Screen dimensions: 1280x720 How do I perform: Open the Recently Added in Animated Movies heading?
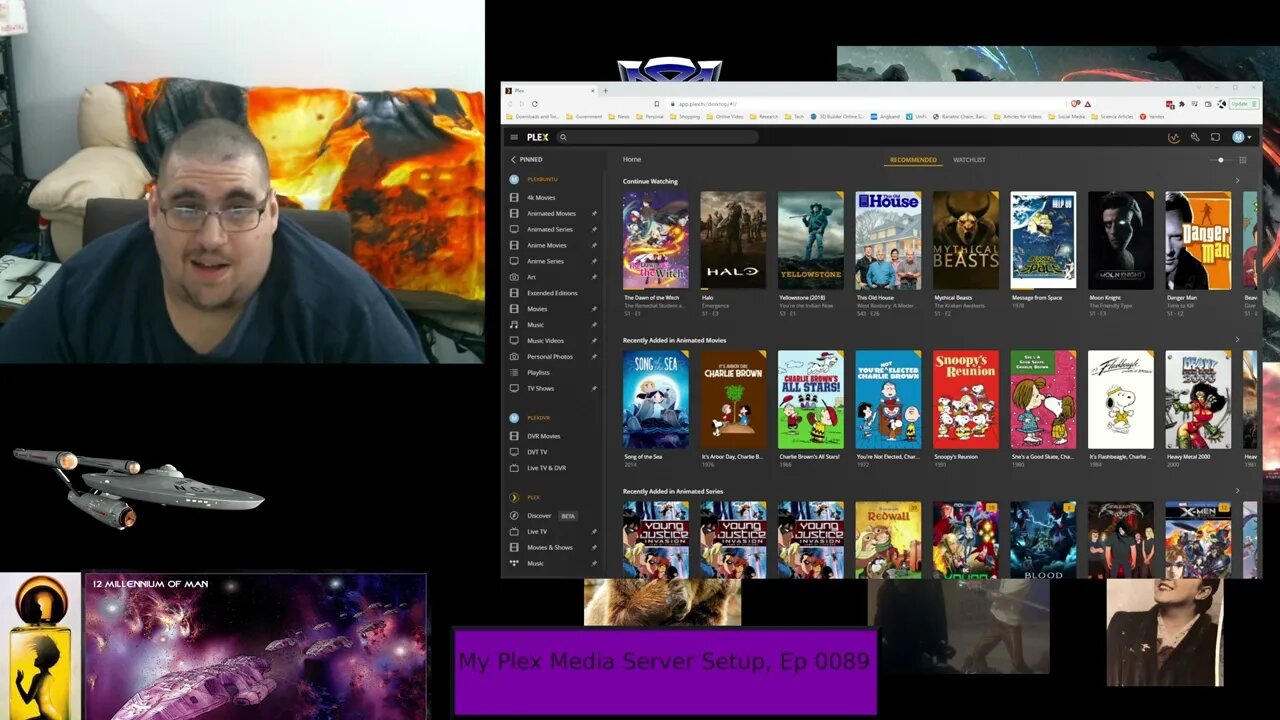click(x=674, y=341)
